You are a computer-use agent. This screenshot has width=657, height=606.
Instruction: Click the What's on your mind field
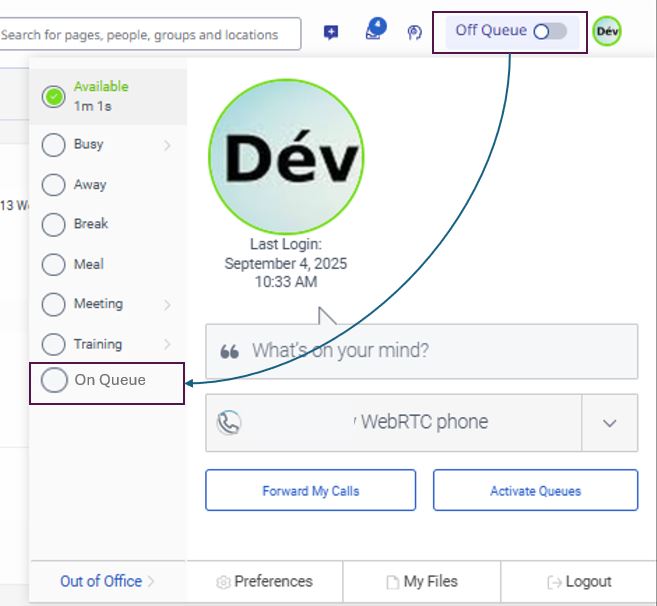[x=422, y=351]
